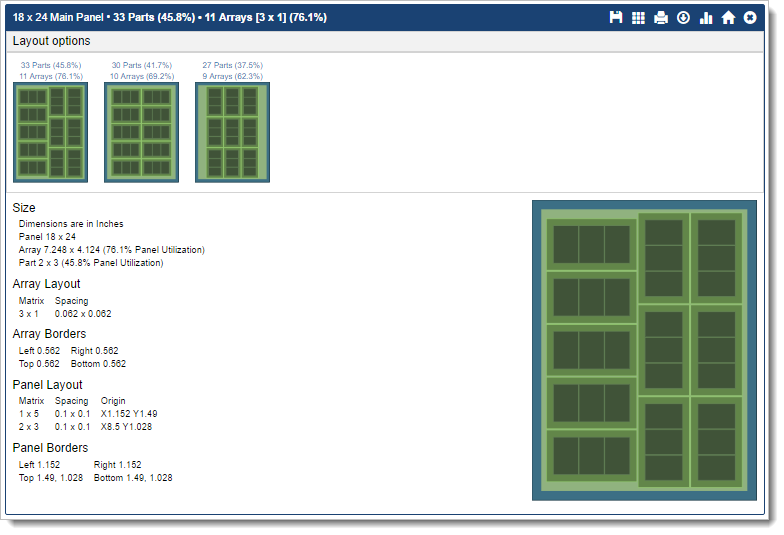This screenshot has height=535, width=784.
Task: Click the 'Top 0.562' array border value
Action: (x=39, y=364)
